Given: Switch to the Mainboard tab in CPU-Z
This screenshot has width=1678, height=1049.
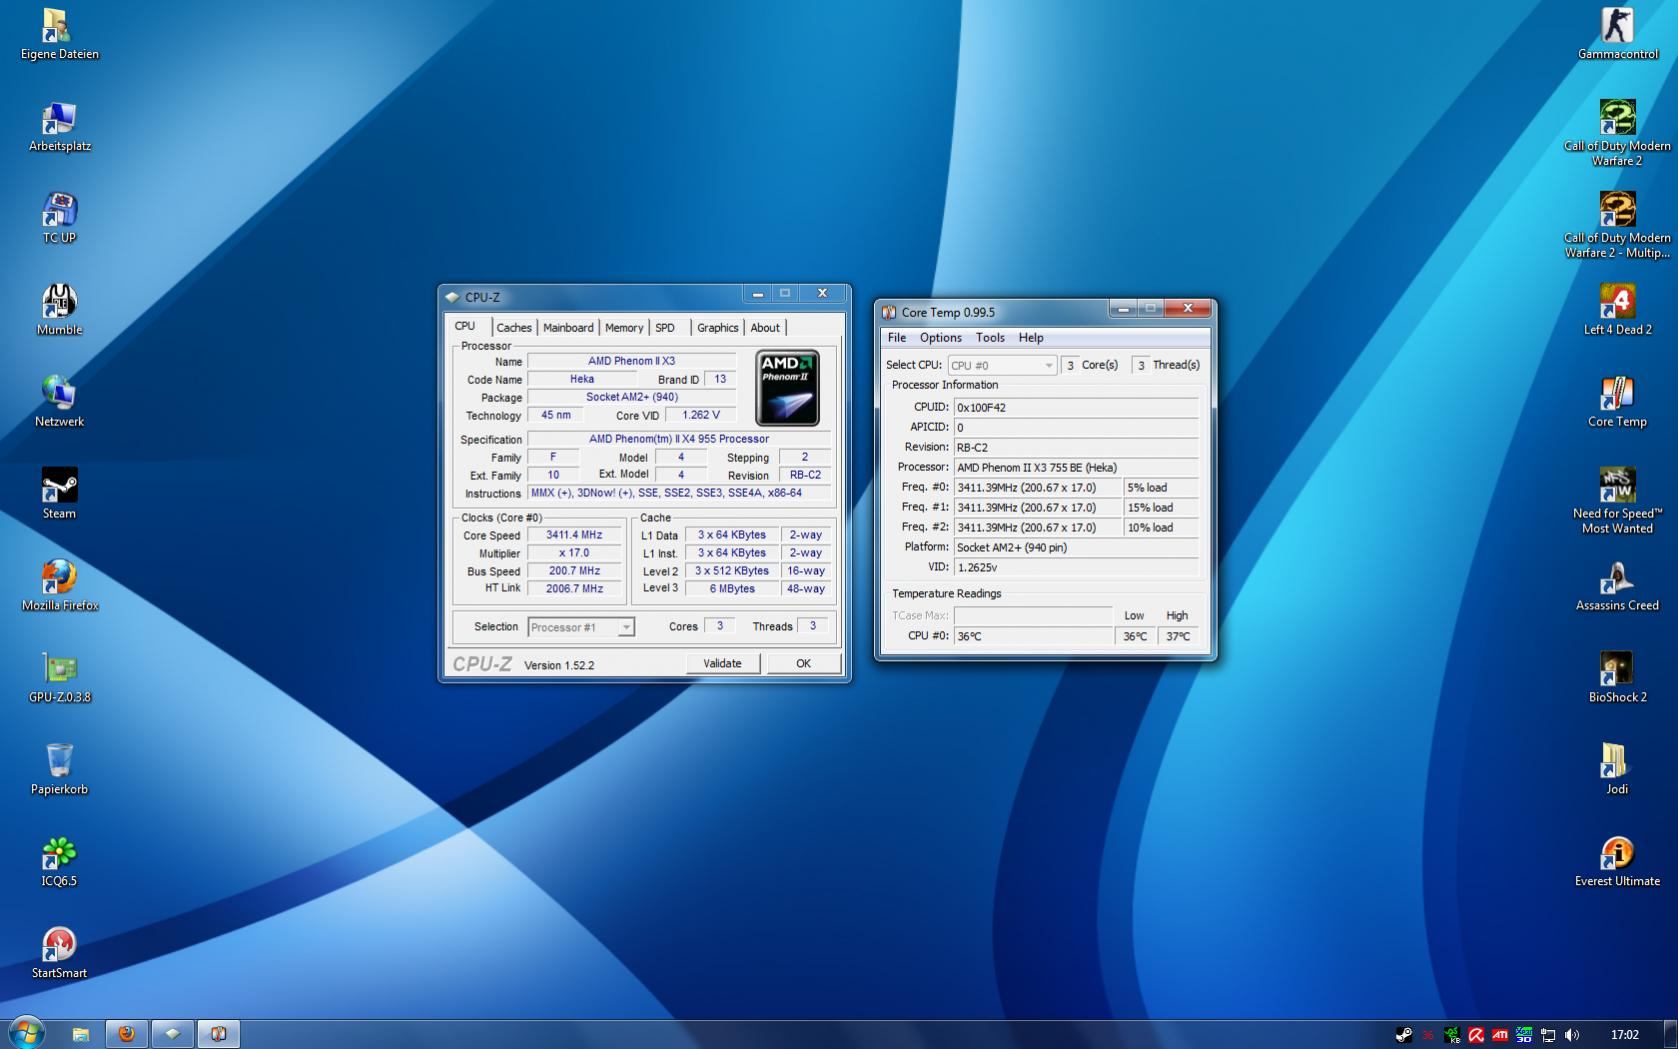Looking at the screenshot, I should point(568,328).
